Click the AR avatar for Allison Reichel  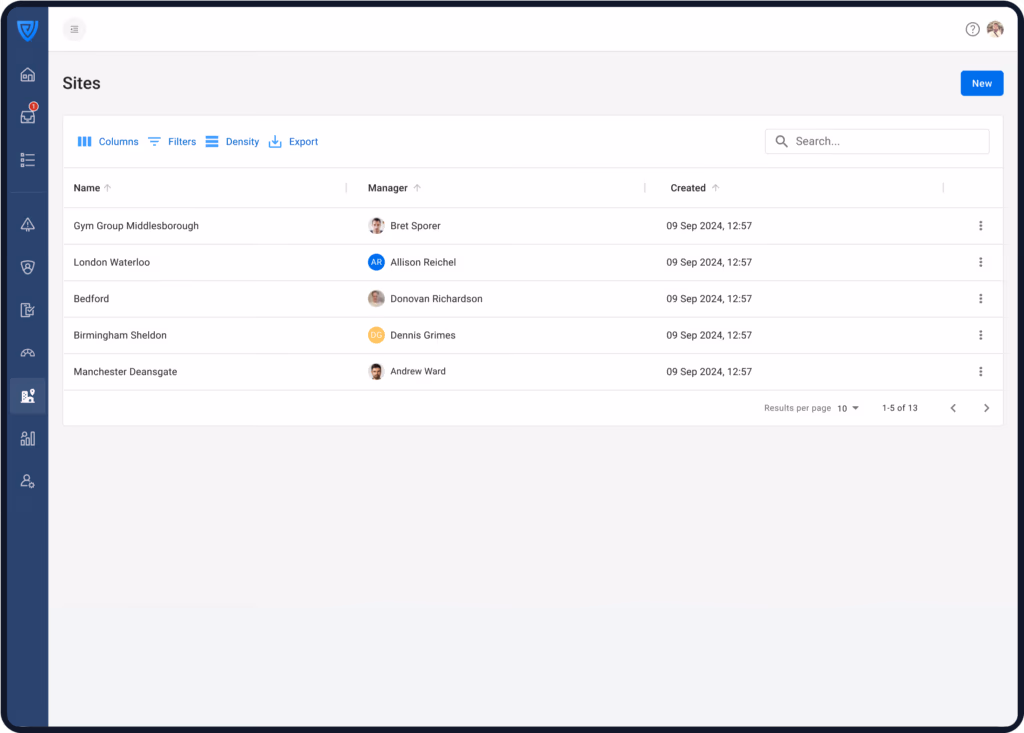(376, 263)
